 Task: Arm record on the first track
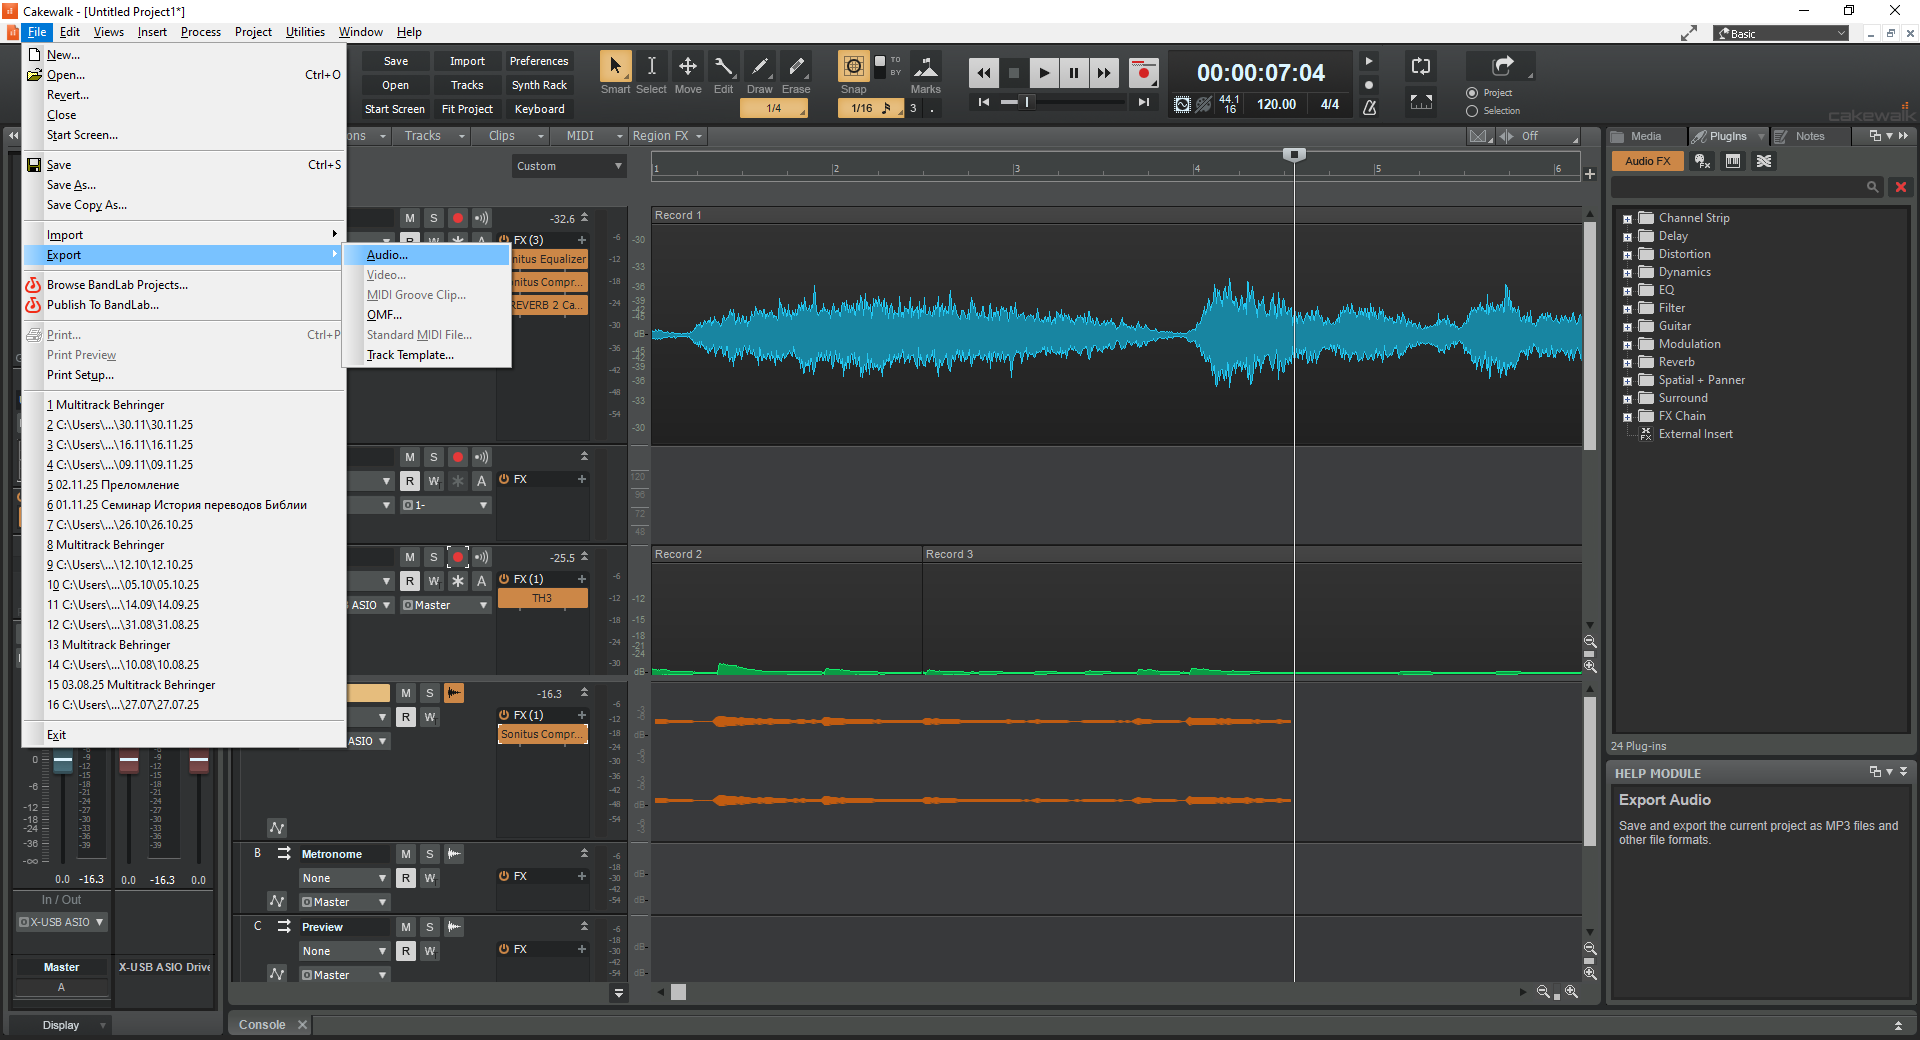pos(458,218)
